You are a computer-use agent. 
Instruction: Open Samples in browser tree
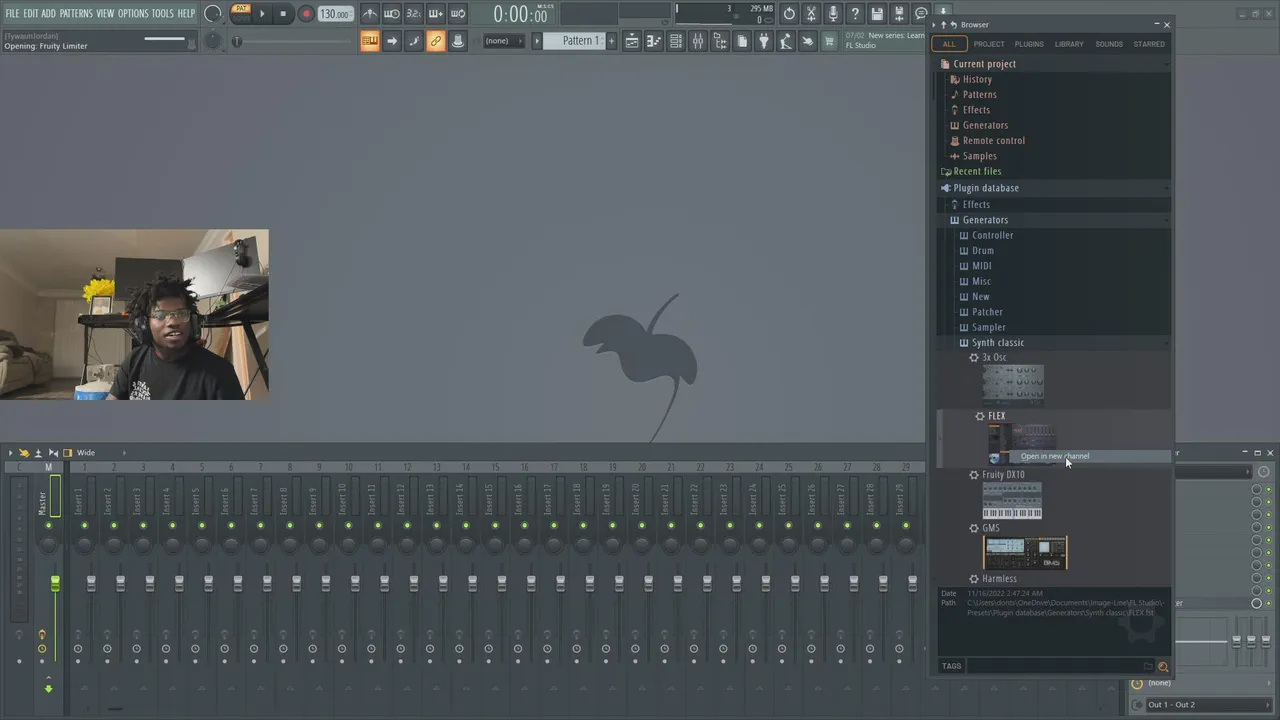pyautogui.click(x=979, y=156)
